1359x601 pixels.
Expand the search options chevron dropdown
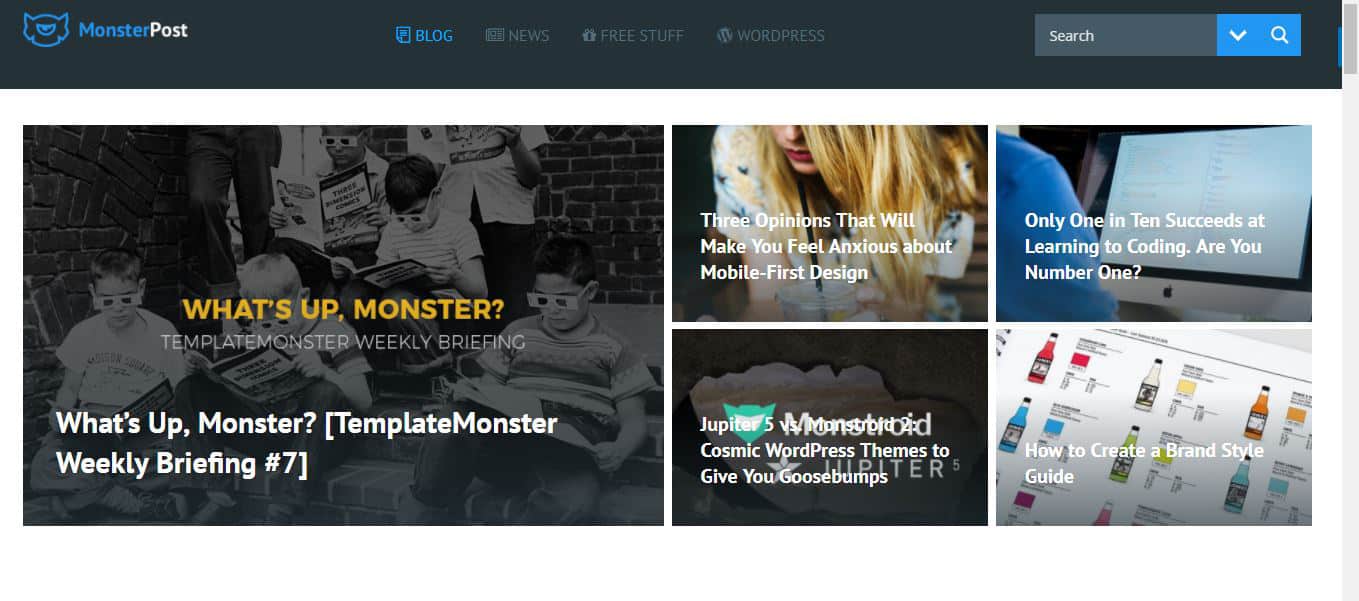coord(1238,35)
